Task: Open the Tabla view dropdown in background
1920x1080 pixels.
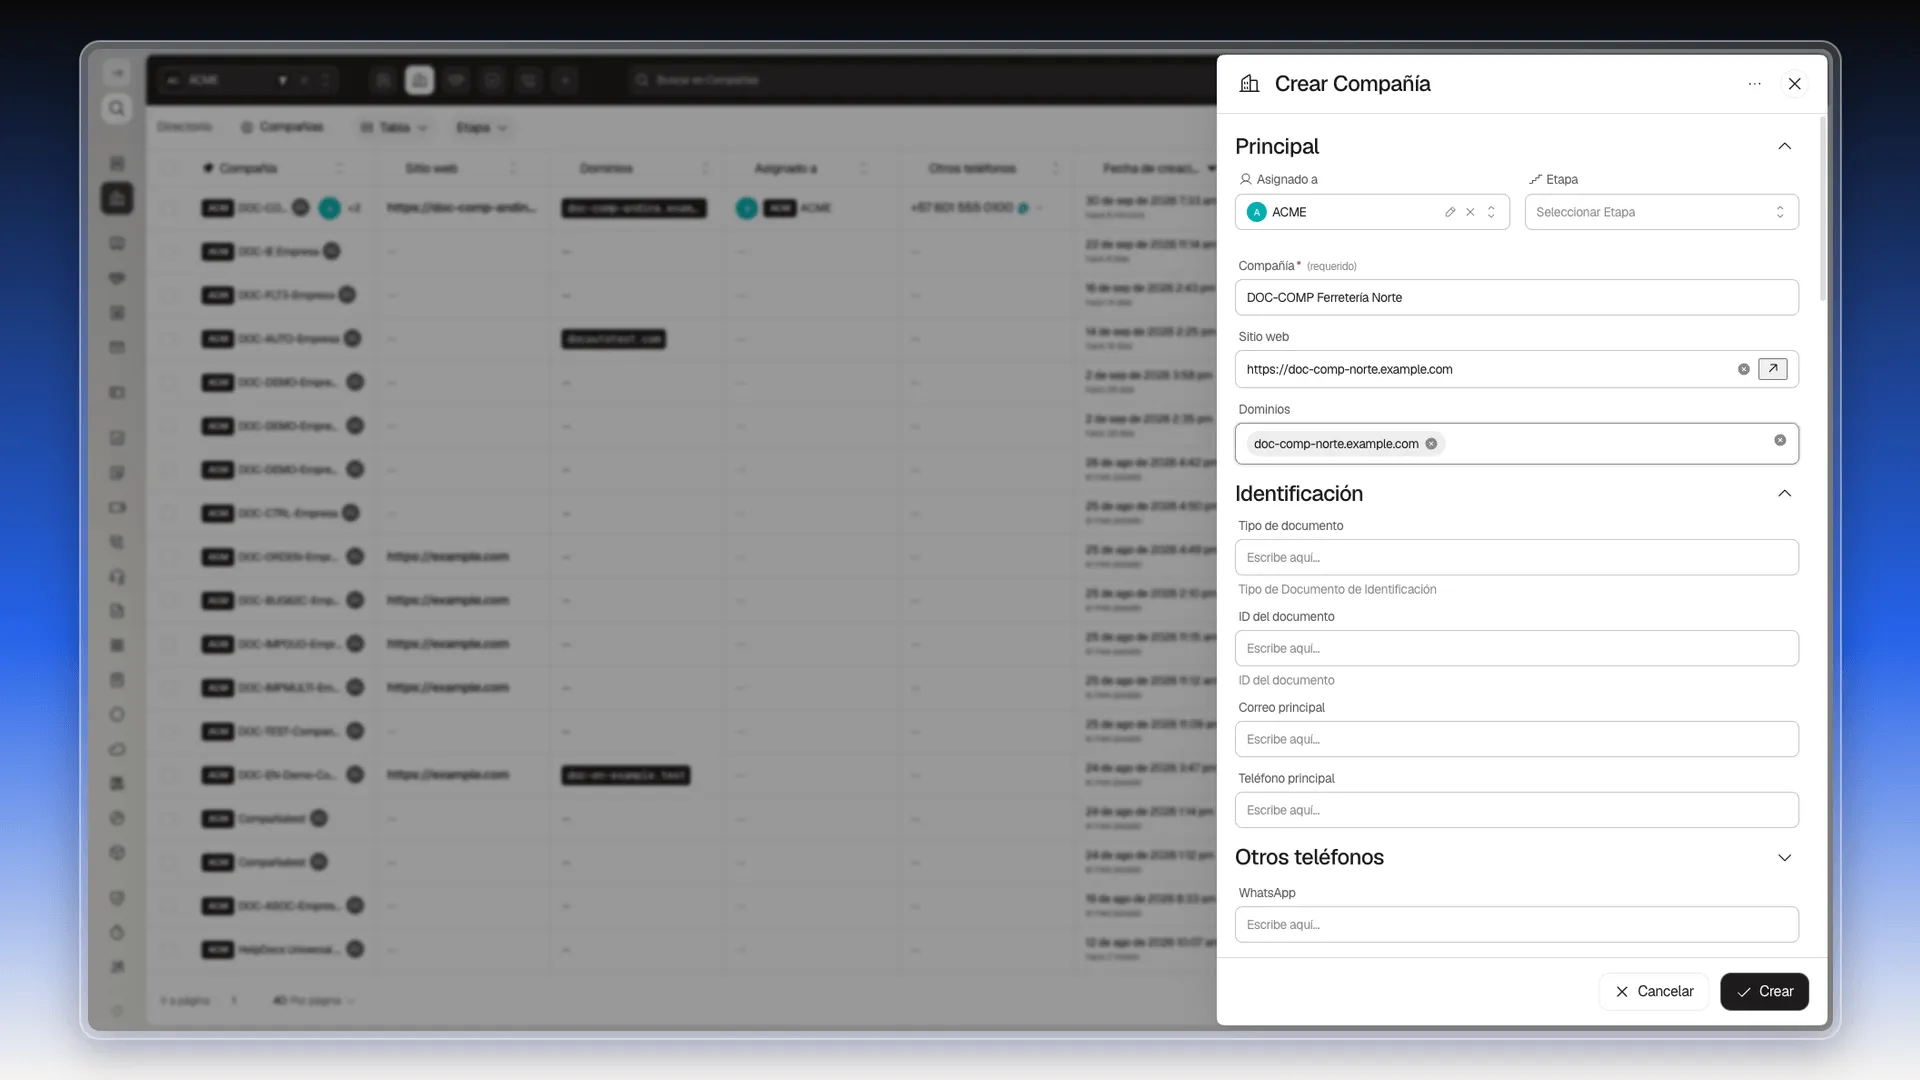Action: coord(394,128)
